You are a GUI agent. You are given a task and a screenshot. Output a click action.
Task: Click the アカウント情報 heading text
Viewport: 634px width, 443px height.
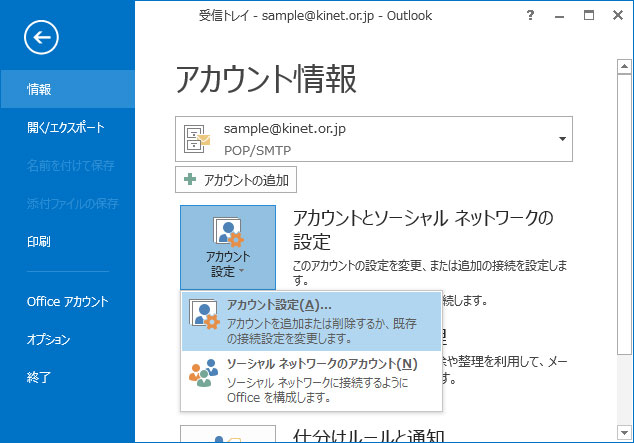(x=266, y=79)
